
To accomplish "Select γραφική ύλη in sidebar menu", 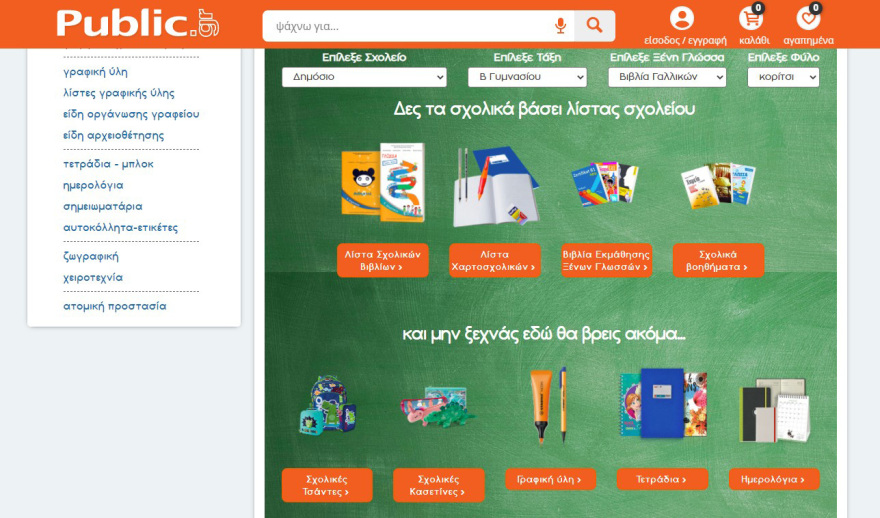I will click(95, 72).
